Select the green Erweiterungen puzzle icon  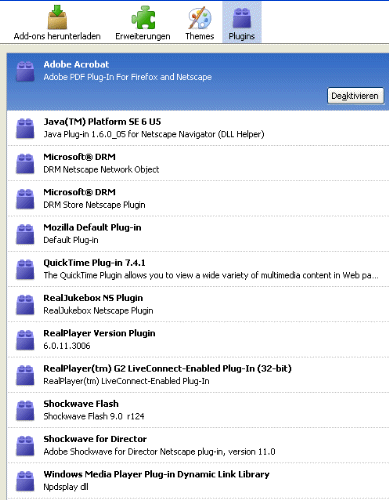143,17
